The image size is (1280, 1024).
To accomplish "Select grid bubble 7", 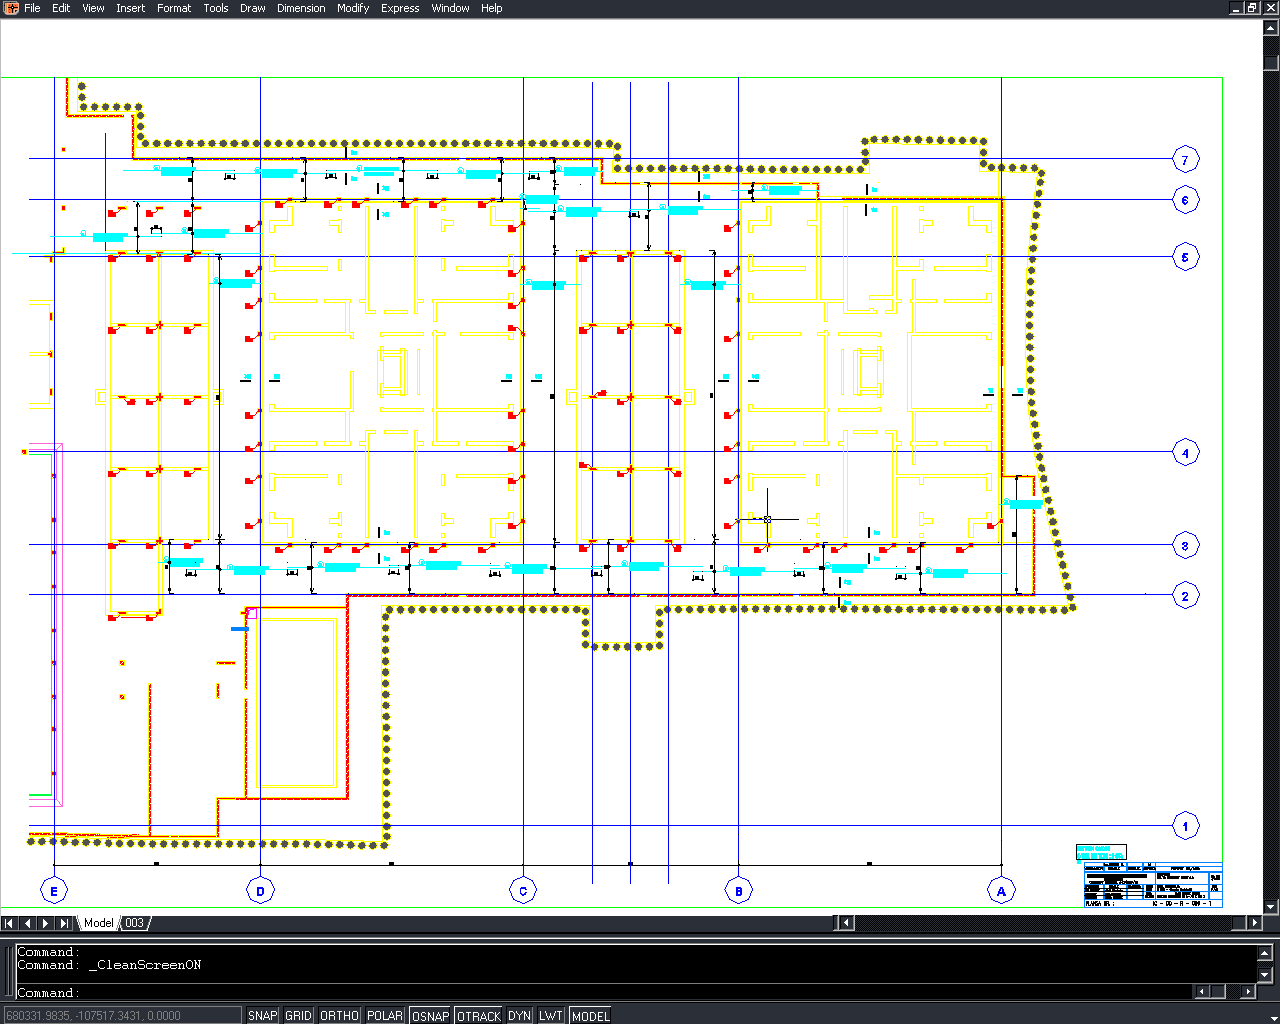I will [x=1185, y=160].
